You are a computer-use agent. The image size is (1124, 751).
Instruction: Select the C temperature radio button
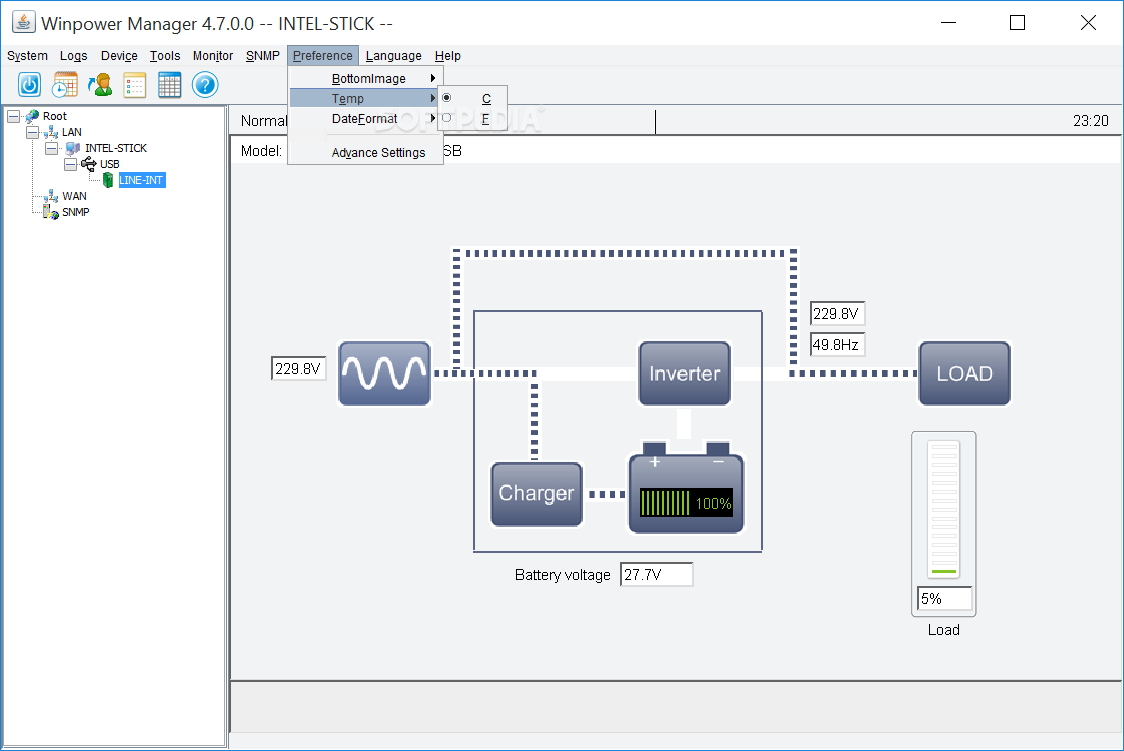click(447, 97)
